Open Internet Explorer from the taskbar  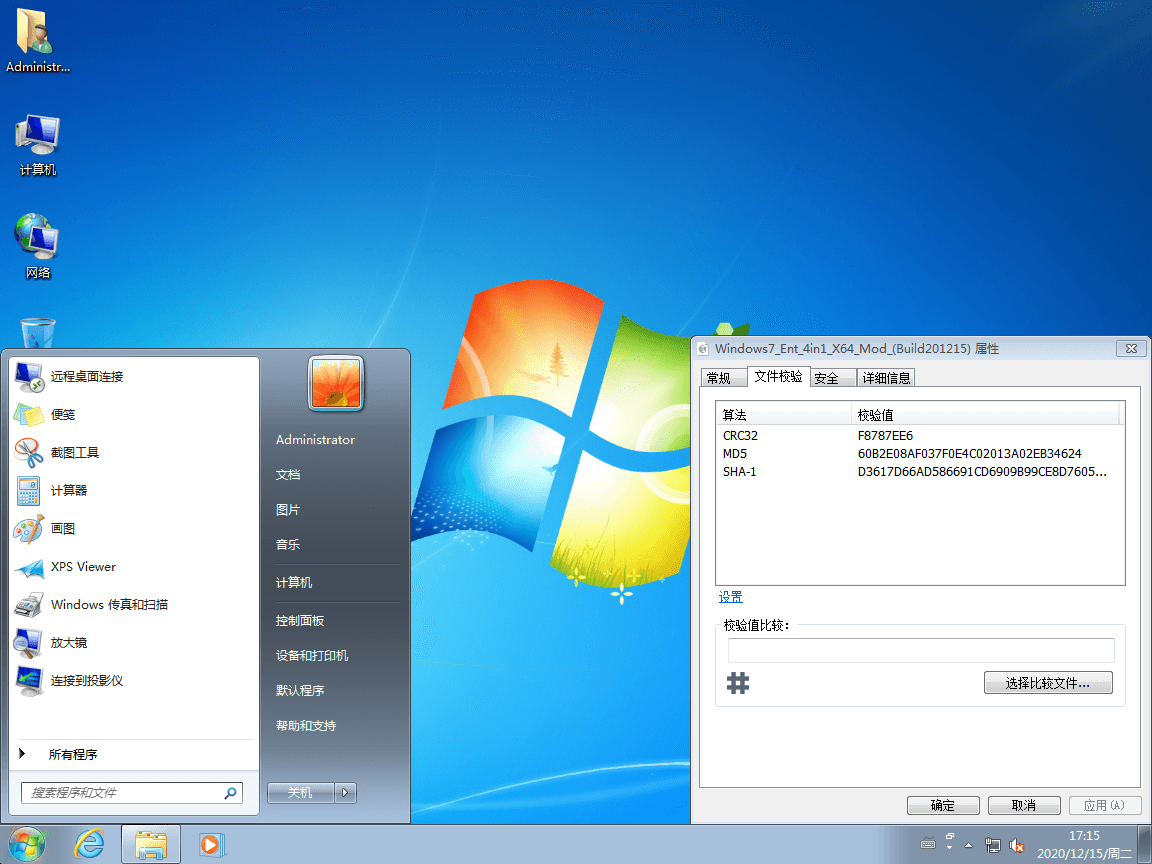pos(89,844)
